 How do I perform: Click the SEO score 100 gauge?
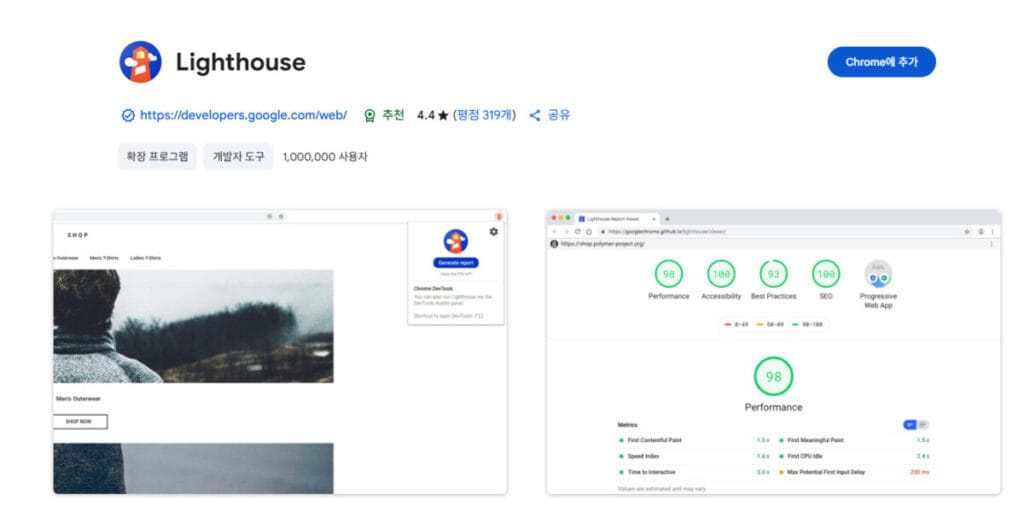(x=825, y=274)
